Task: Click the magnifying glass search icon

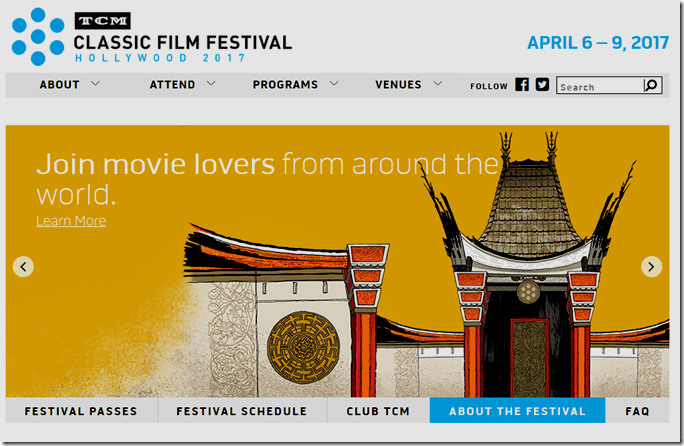Action: point(651,86)
